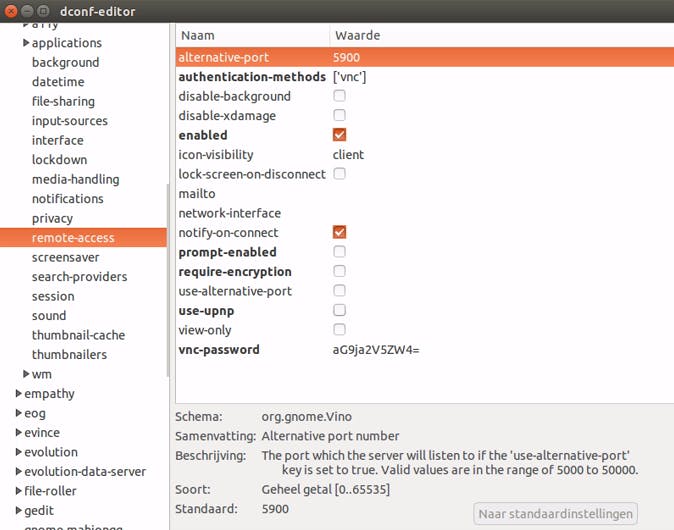The height and width of the screenshot is (530, 674).
Task: Tick the view-only checkbox
Action: (x=339, y=330)
